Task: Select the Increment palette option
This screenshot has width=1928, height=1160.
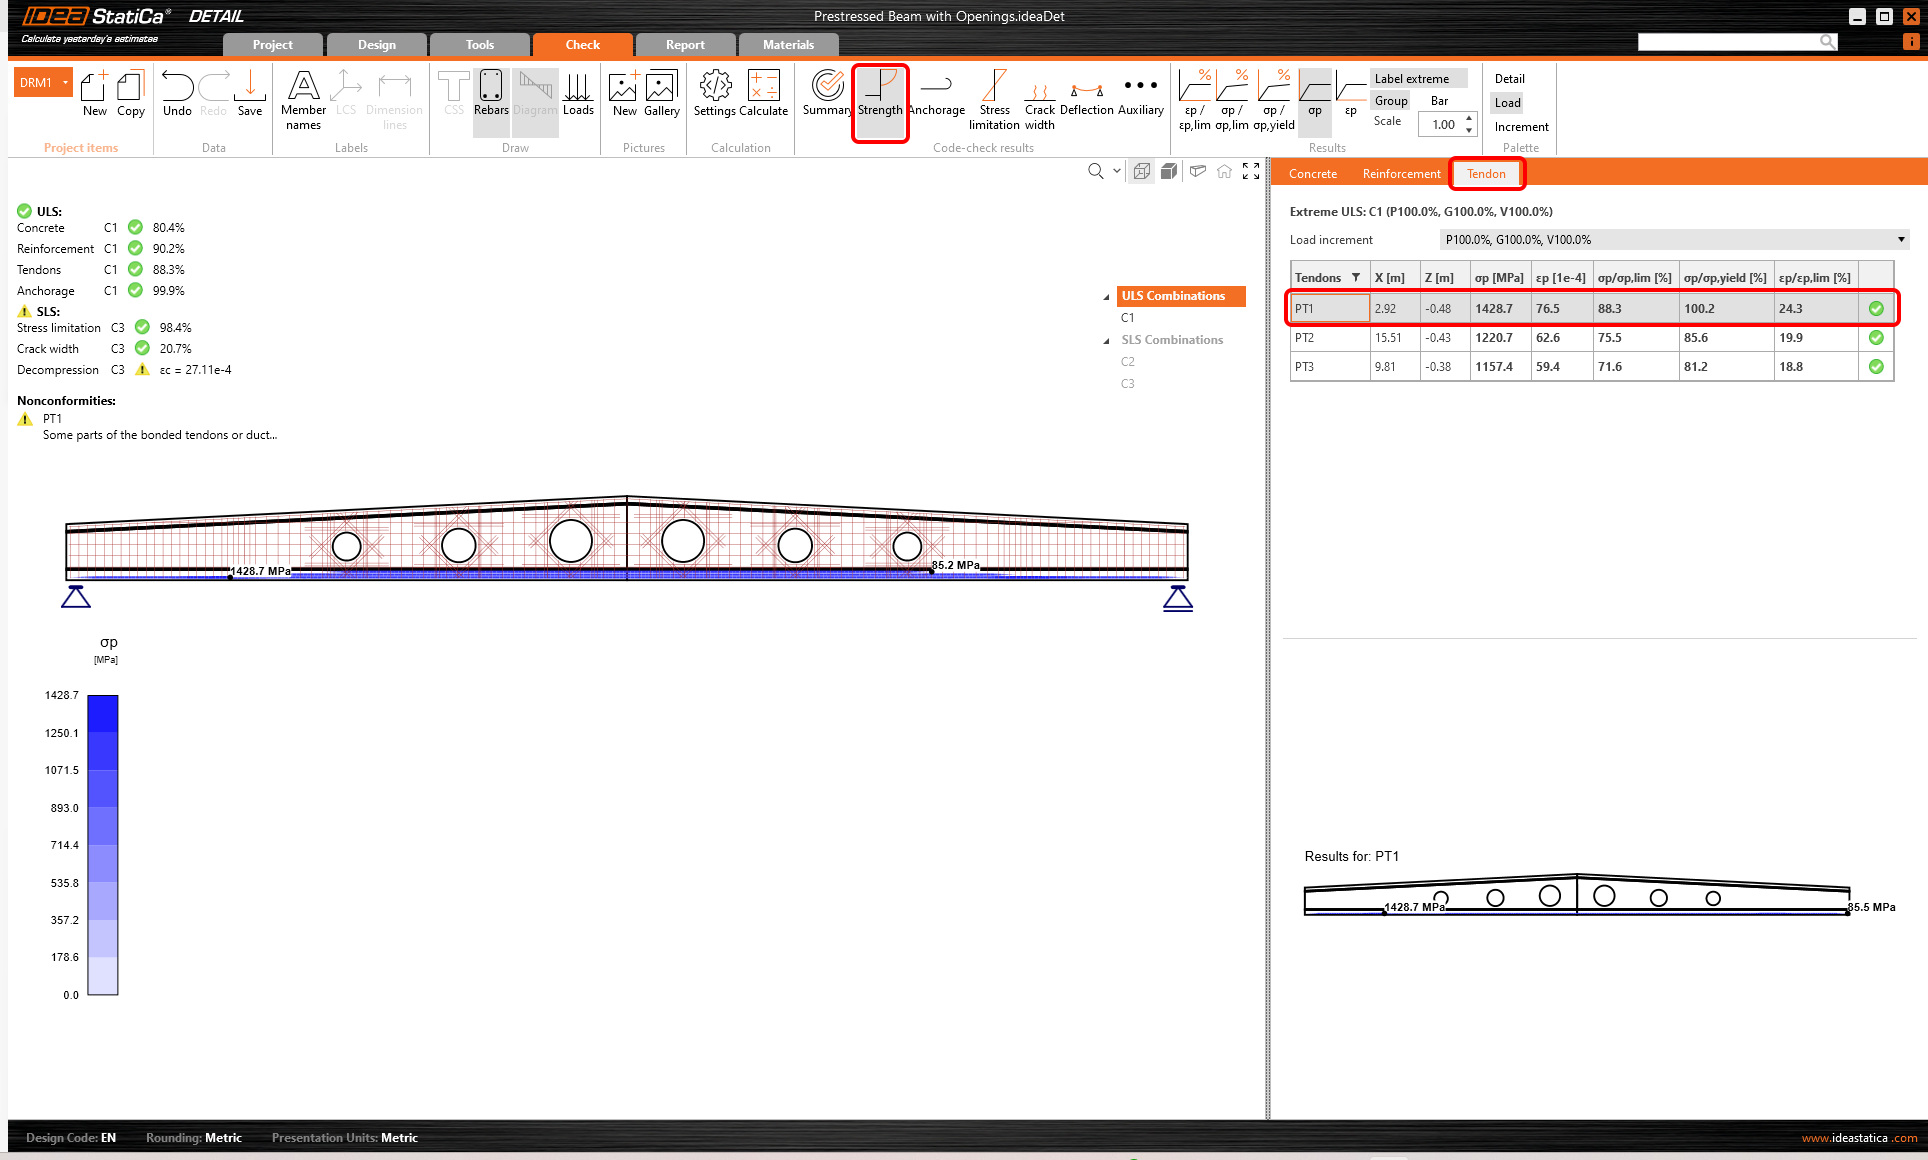Action: (1520, 127)
